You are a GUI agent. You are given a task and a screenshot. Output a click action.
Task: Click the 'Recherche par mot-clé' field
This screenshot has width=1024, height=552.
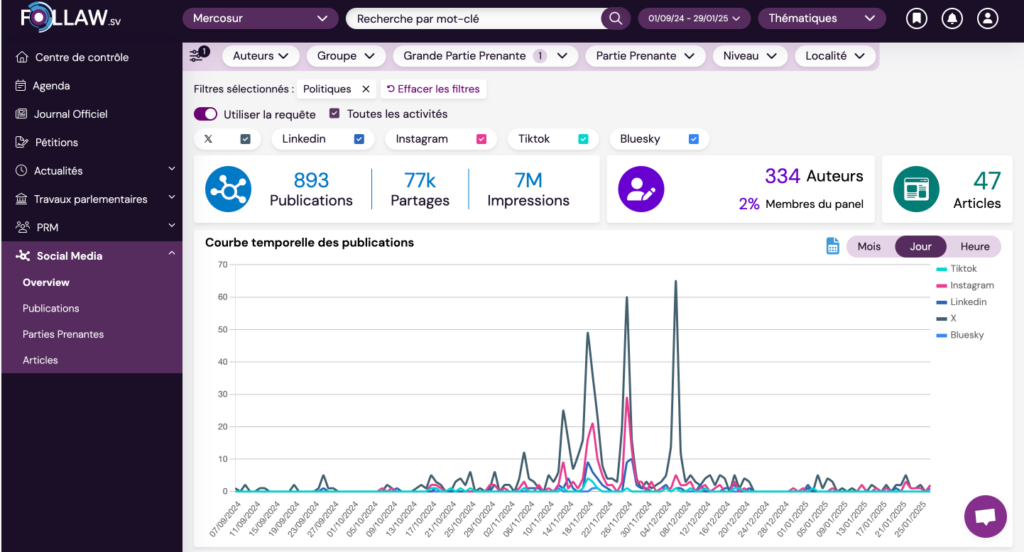click(x=475, y=19)
